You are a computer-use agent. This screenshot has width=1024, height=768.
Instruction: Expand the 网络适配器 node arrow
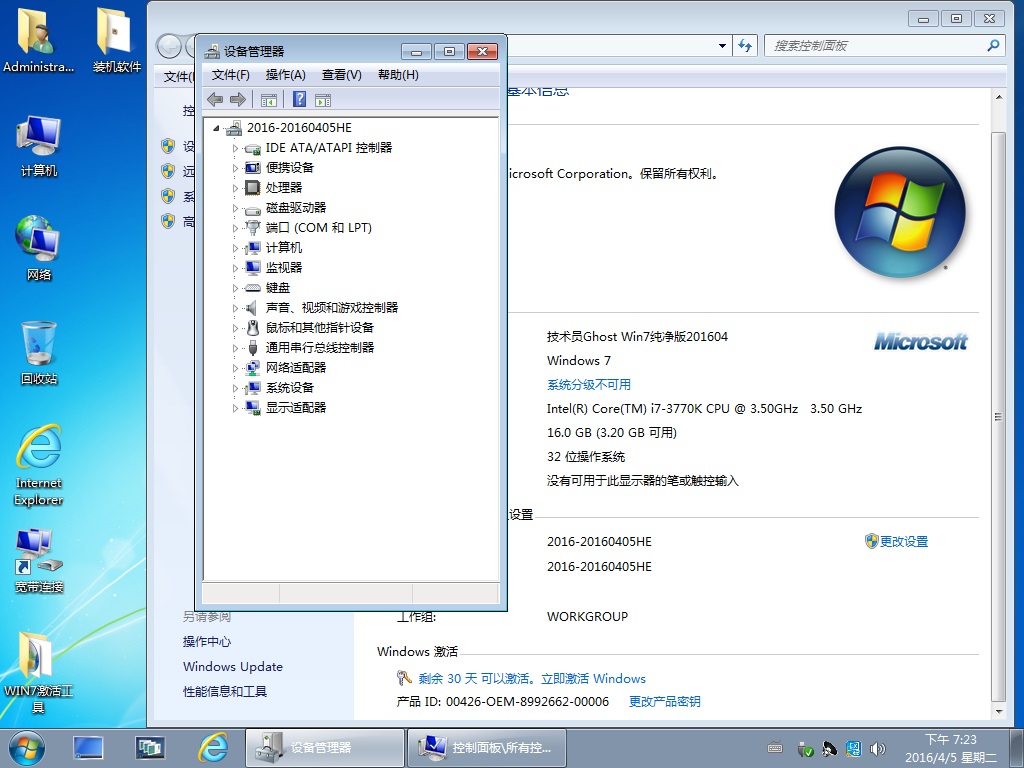[x=236, y=368]
